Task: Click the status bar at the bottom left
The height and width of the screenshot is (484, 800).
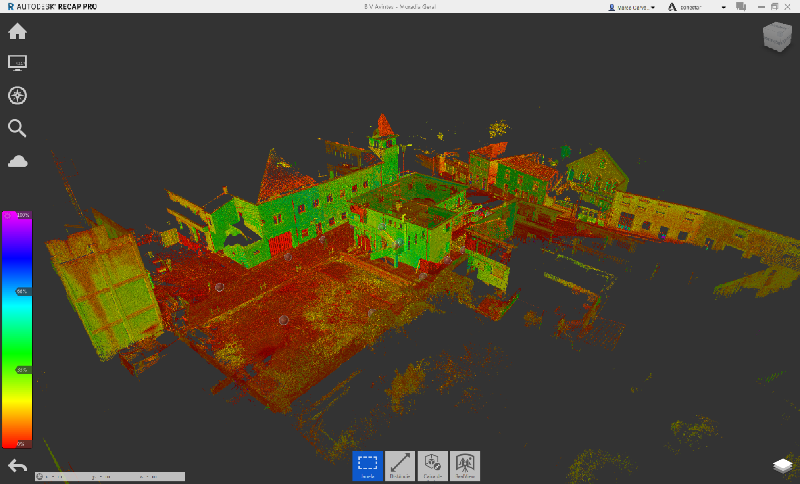Action: coord(93,477)
